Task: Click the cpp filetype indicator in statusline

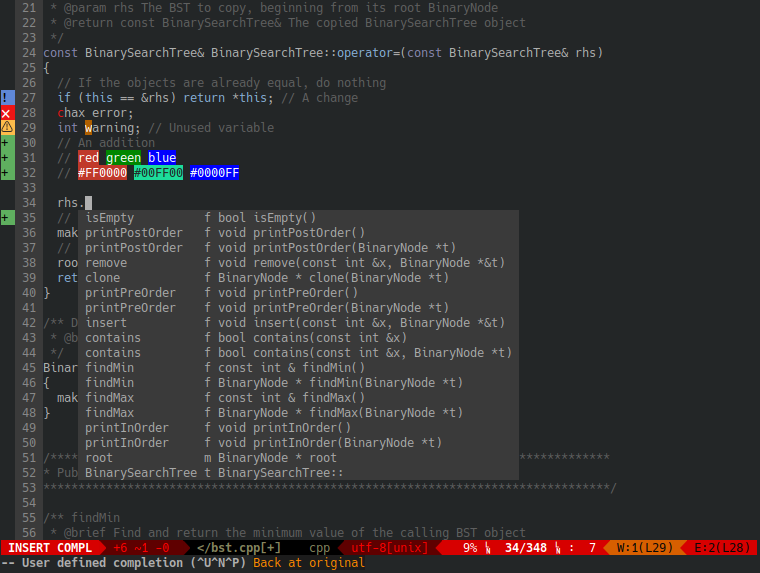Action: click(319, 548)
